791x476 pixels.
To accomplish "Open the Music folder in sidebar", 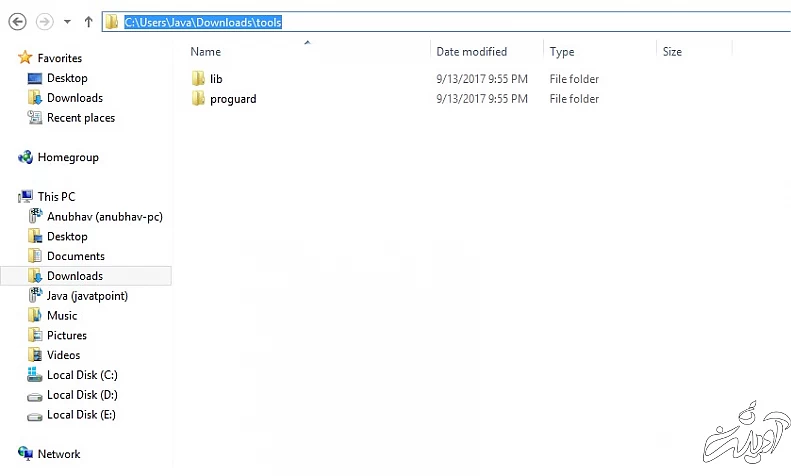I will point(62,315).
